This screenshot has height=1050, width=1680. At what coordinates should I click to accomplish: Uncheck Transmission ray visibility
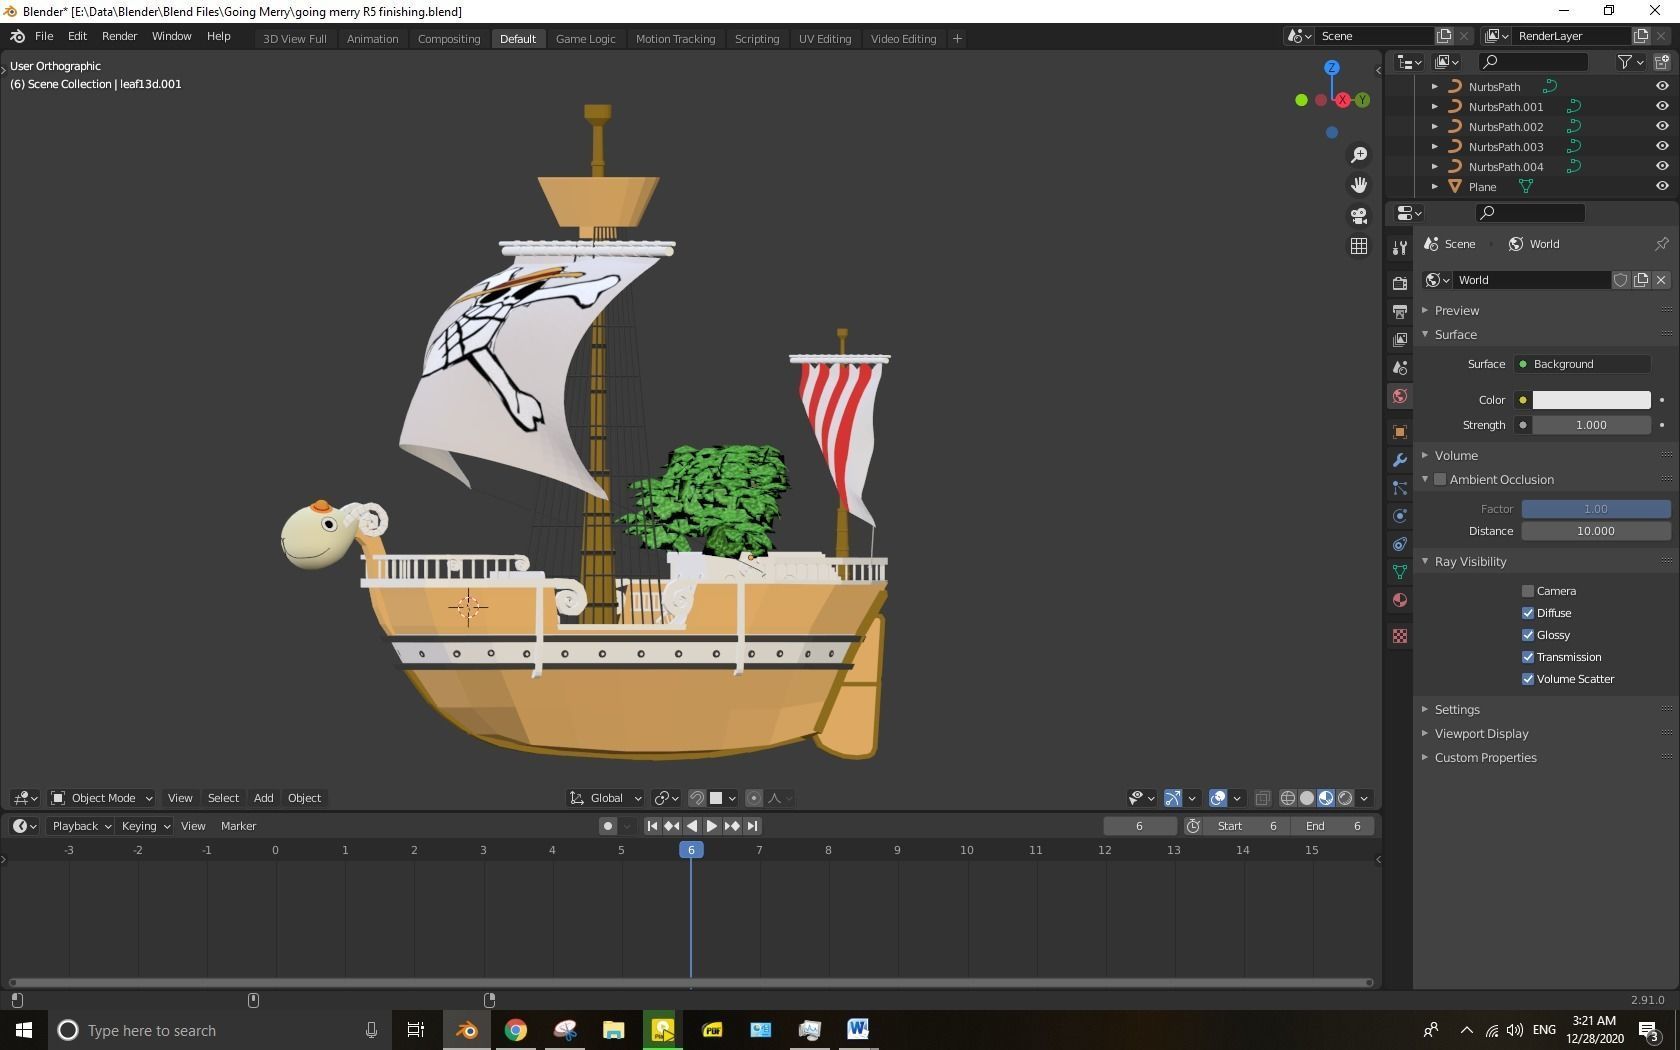(1528, 657)
